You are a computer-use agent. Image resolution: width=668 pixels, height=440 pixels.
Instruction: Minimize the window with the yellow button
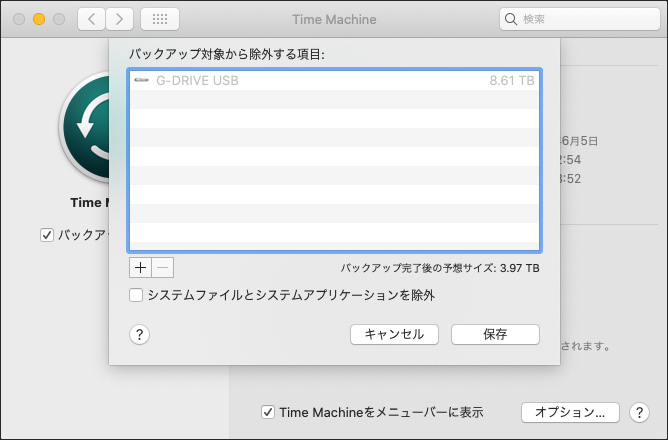click(x=39, y=19)
